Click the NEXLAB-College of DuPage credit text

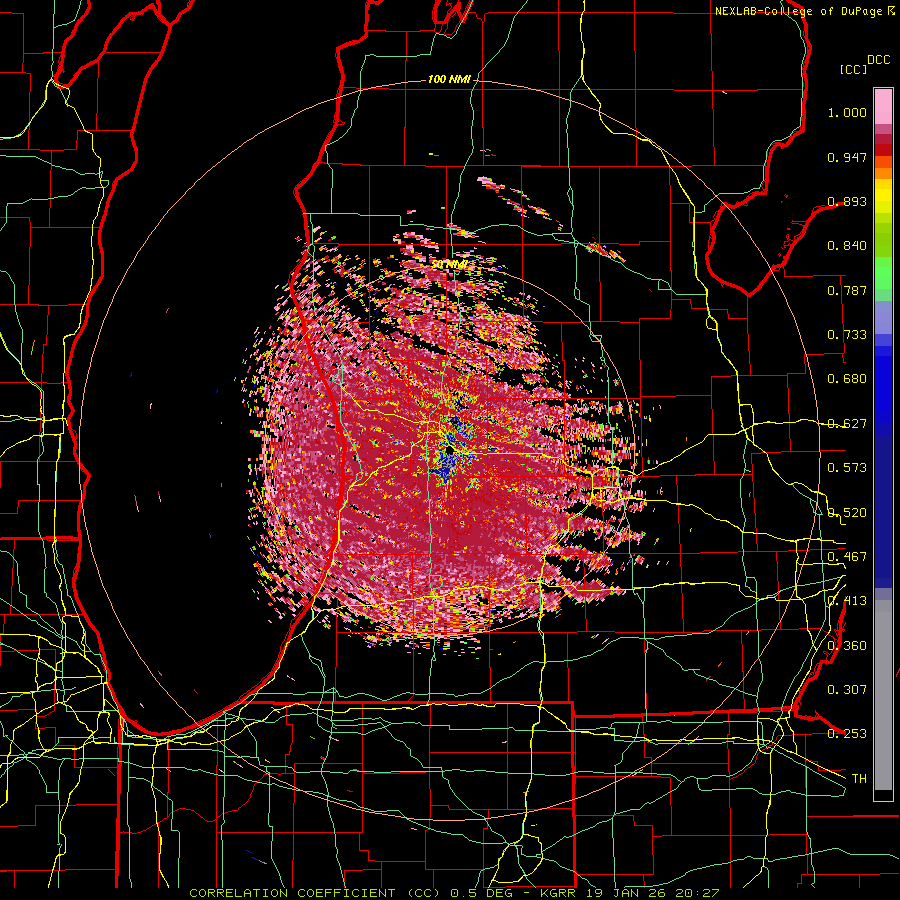(804, 11)
